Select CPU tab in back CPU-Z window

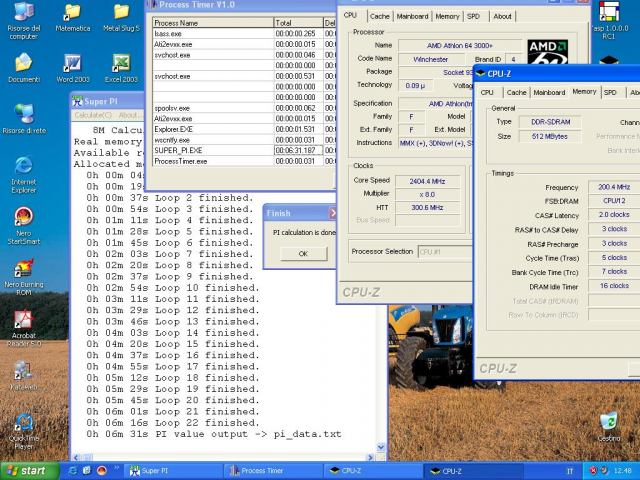(x=350, y=16)
